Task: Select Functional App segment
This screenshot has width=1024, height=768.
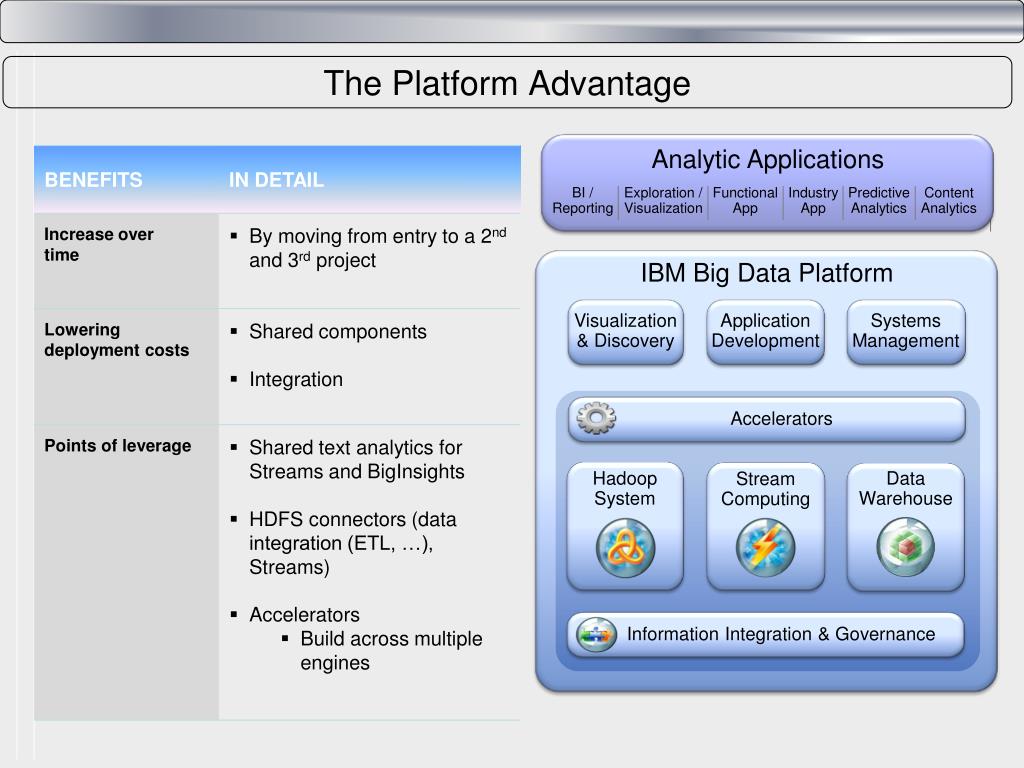Action: [x=745, y=200]
